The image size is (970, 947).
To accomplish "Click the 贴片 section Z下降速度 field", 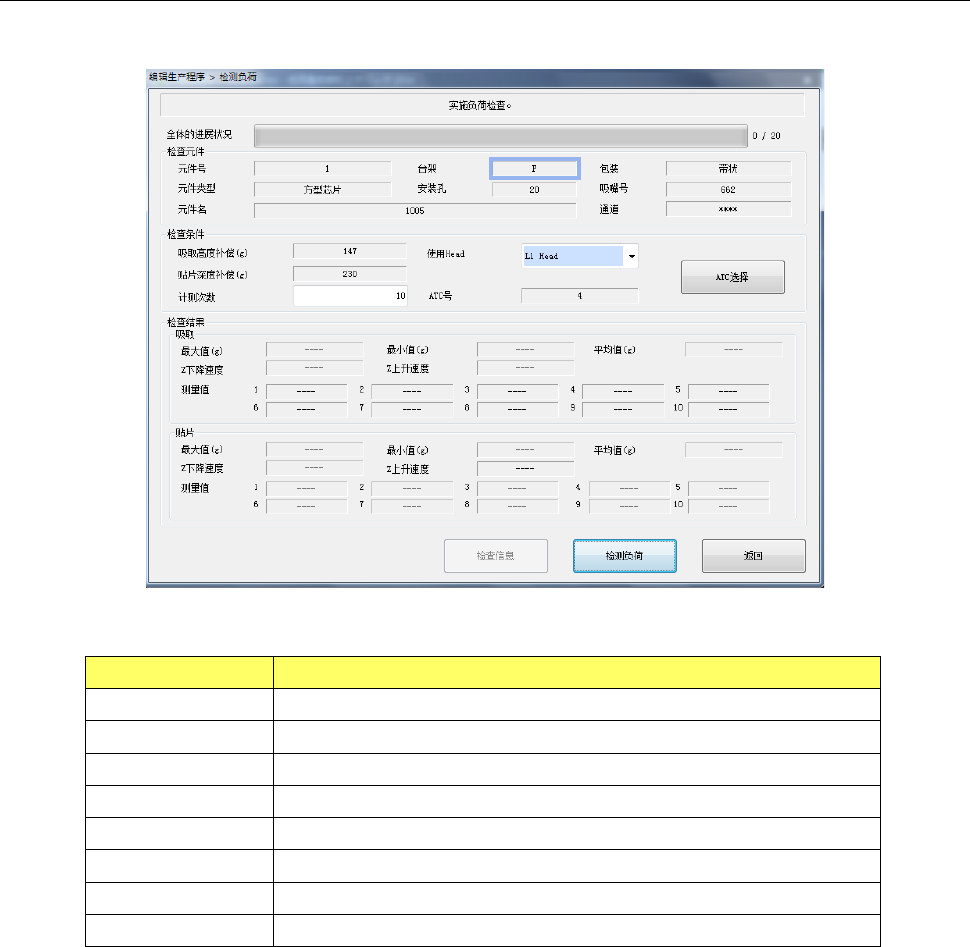I will point(314,468).
